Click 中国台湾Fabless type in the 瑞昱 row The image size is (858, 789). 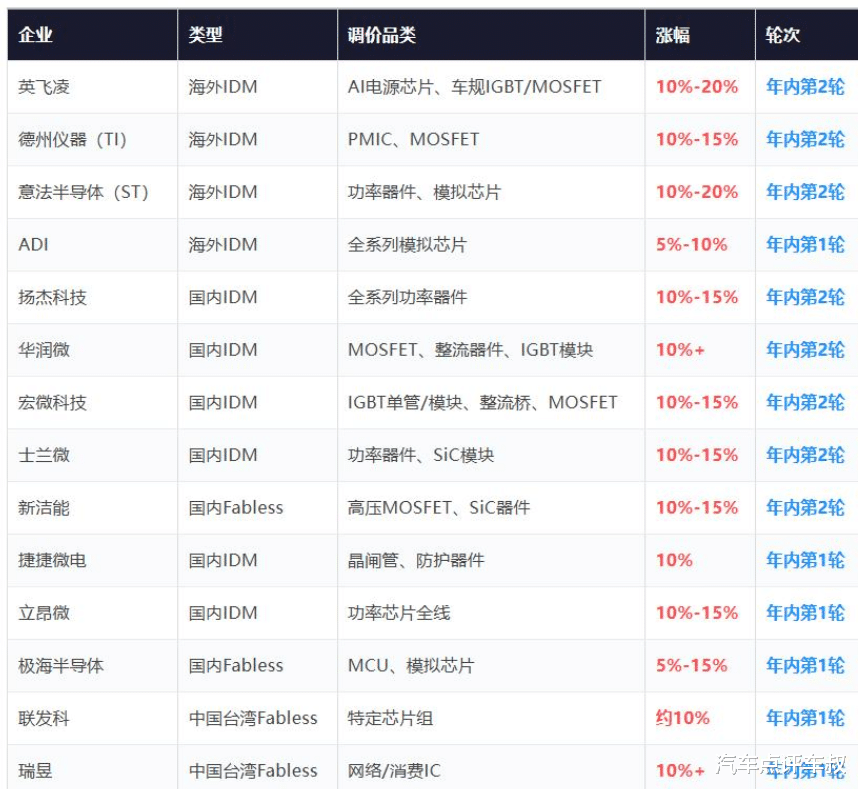[x=253, y=770]
